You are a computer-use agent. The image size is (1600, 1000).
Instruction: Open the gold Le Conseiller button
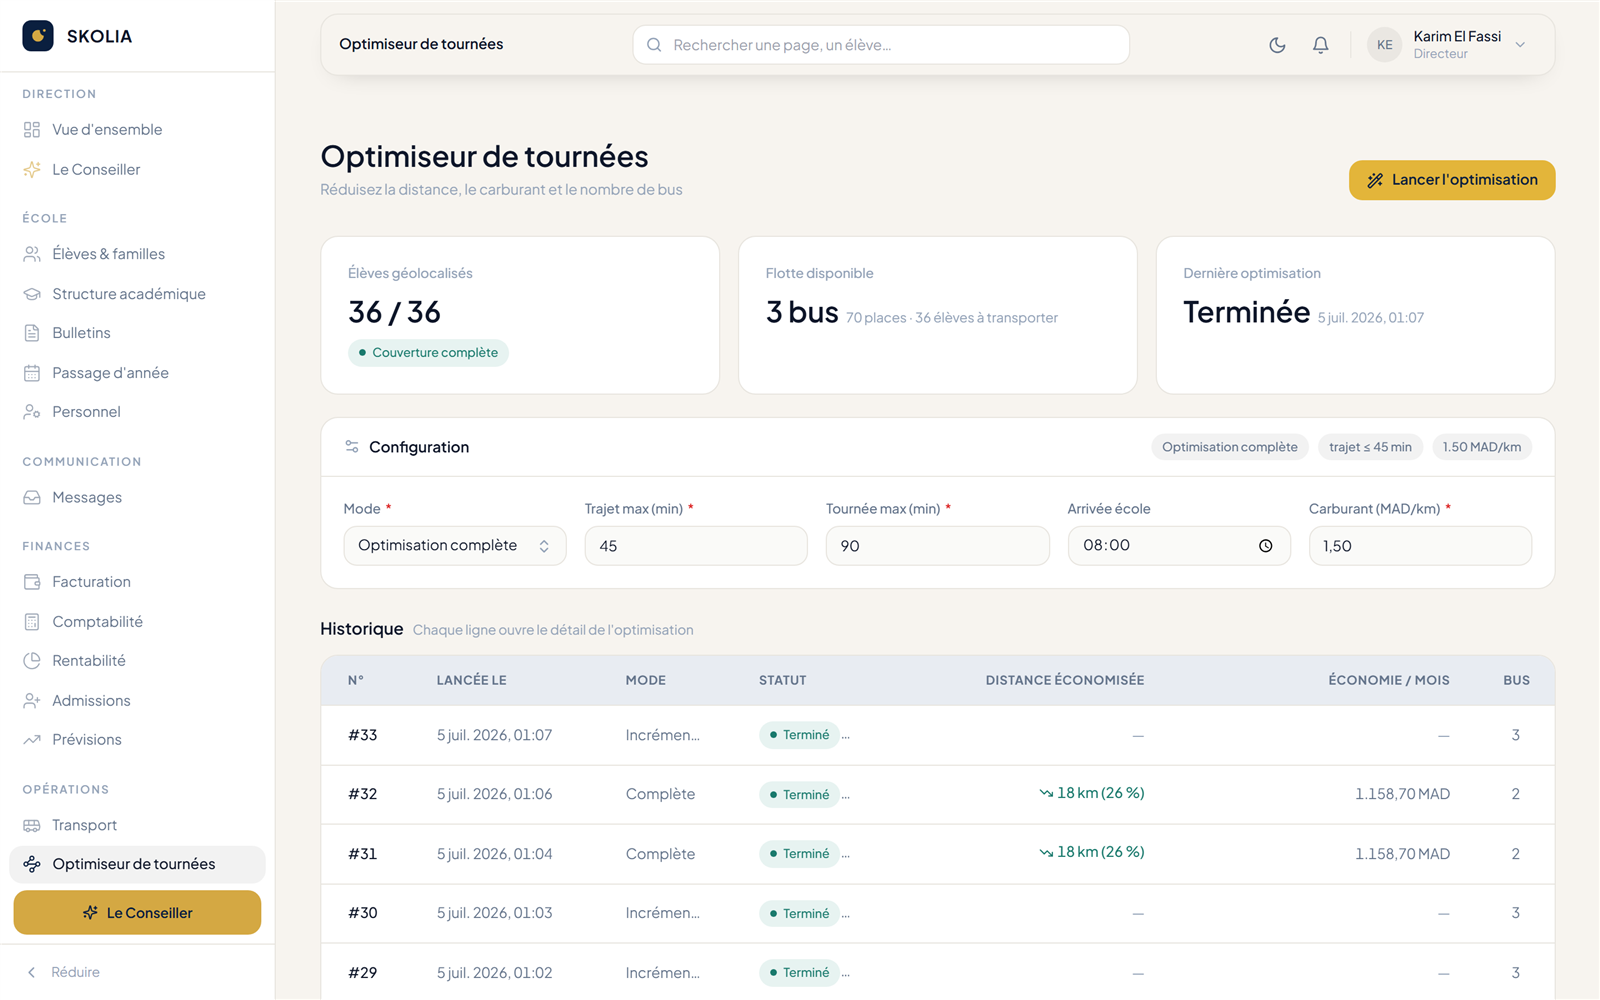(137, 913)
